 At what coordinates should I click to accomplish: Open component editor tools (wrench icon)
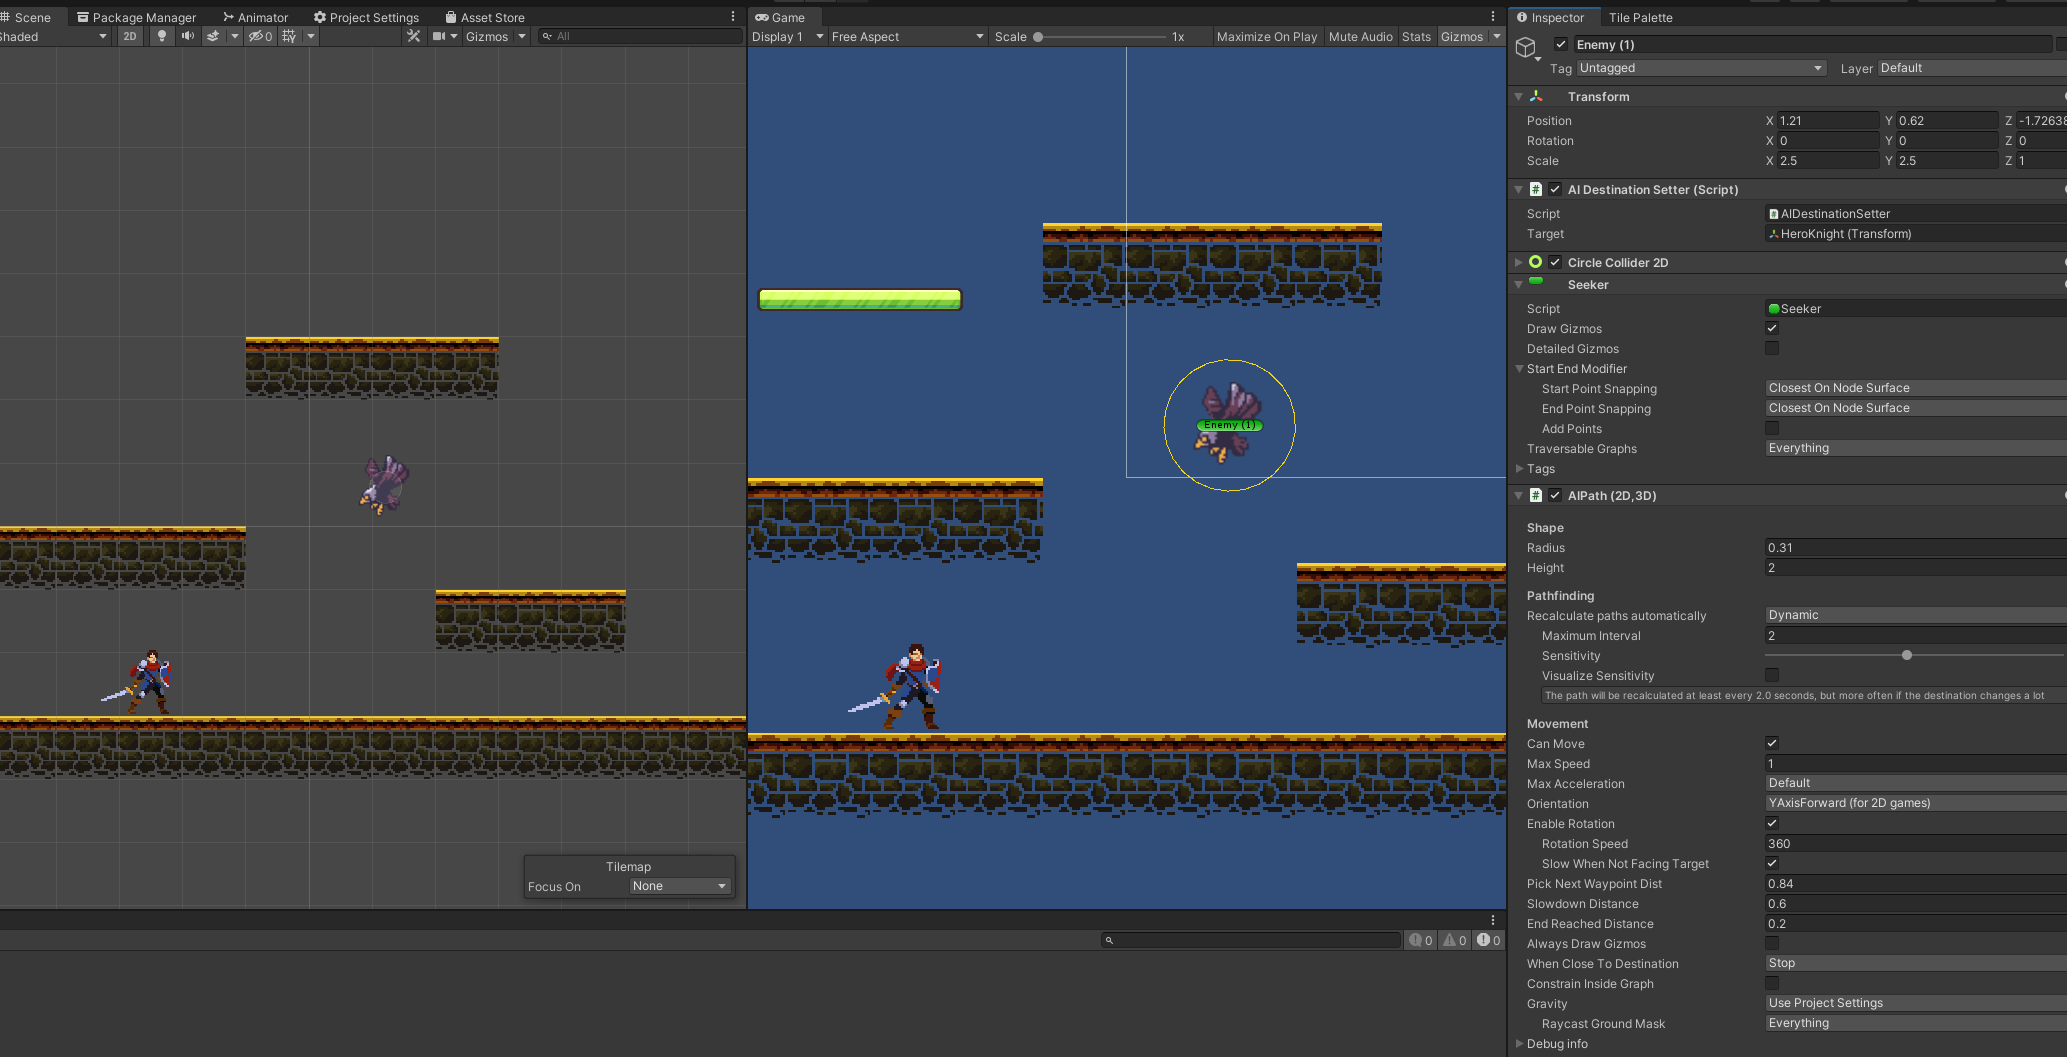[x=413, y=36]
